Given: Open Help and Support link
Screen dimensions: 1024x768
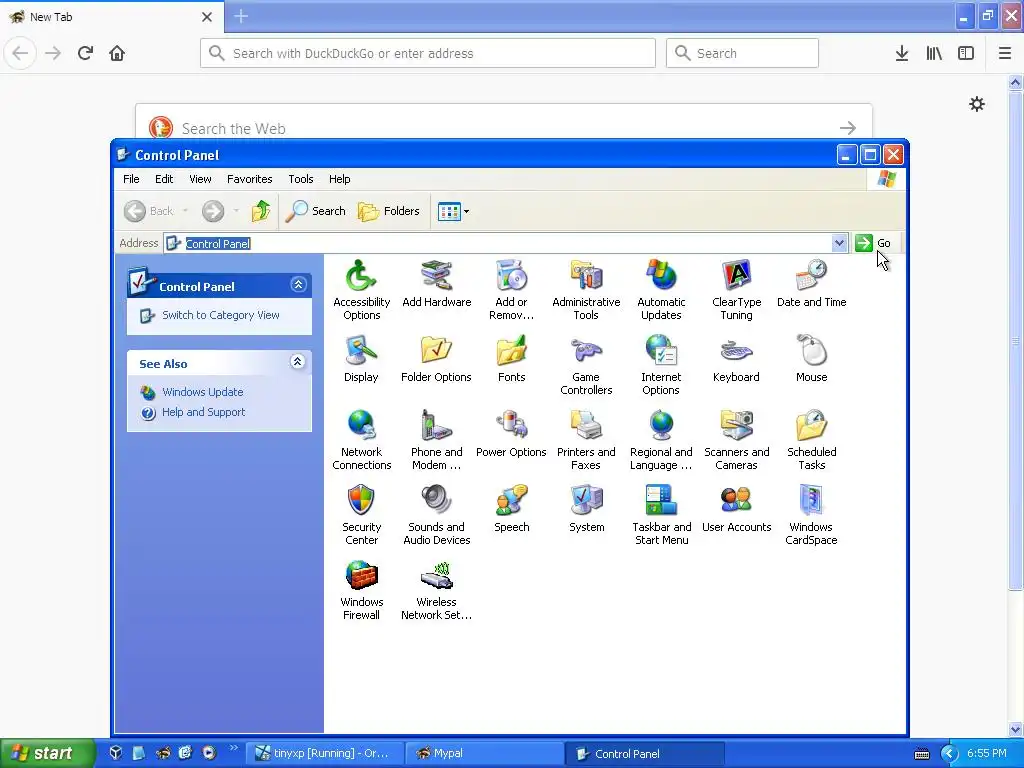Looking at the screenshot, I should point(203,412).
